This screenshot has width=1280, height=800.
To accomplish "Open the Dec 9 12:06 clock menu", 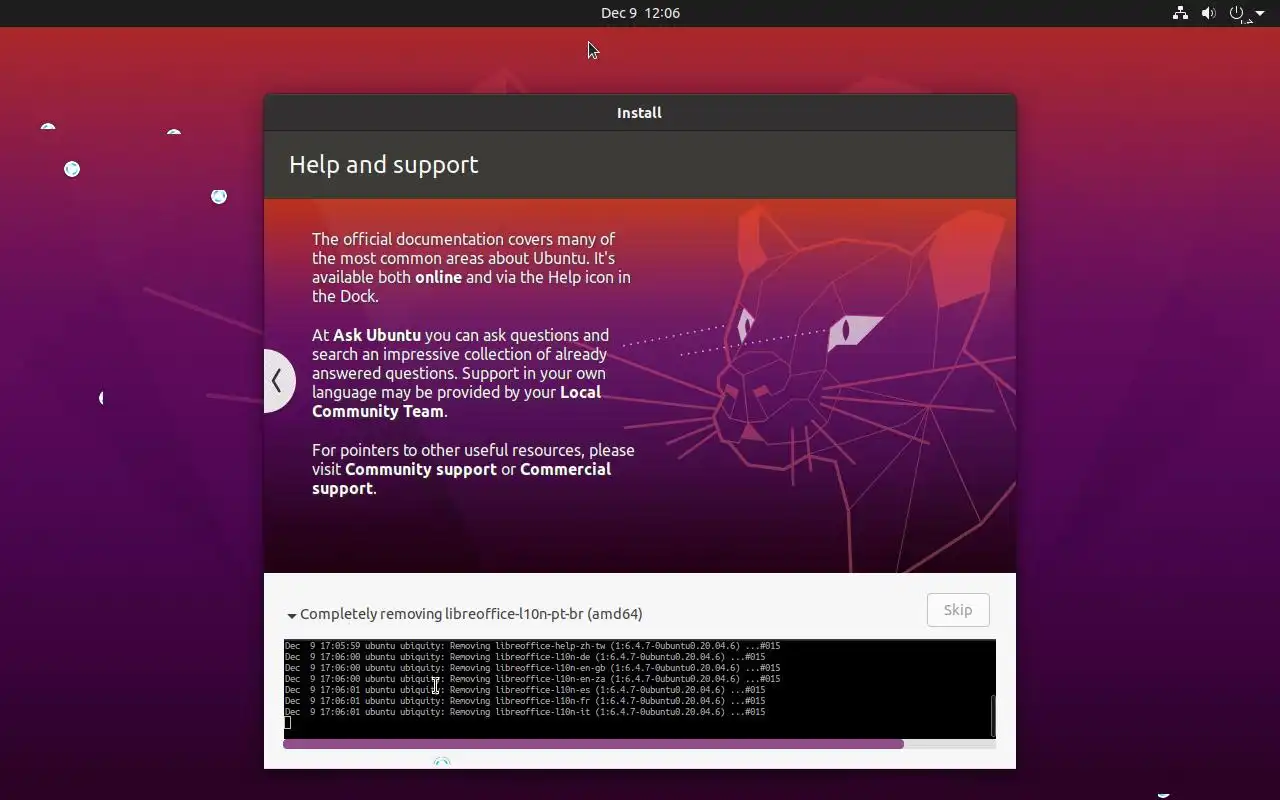I will [x=640, y=13].
